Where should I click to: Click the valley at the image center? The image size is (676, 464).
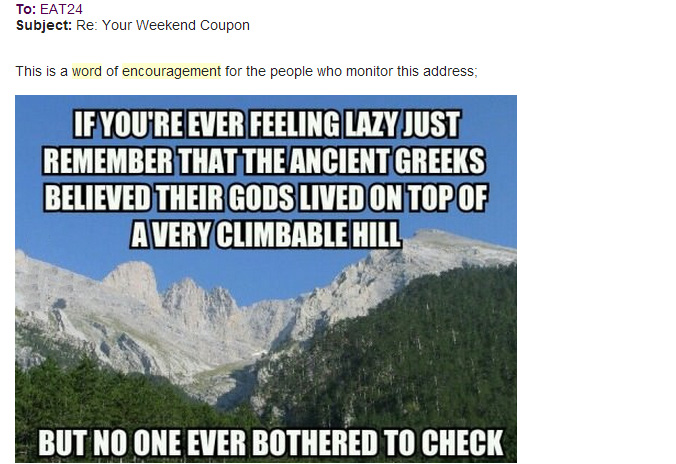[240, 370]
